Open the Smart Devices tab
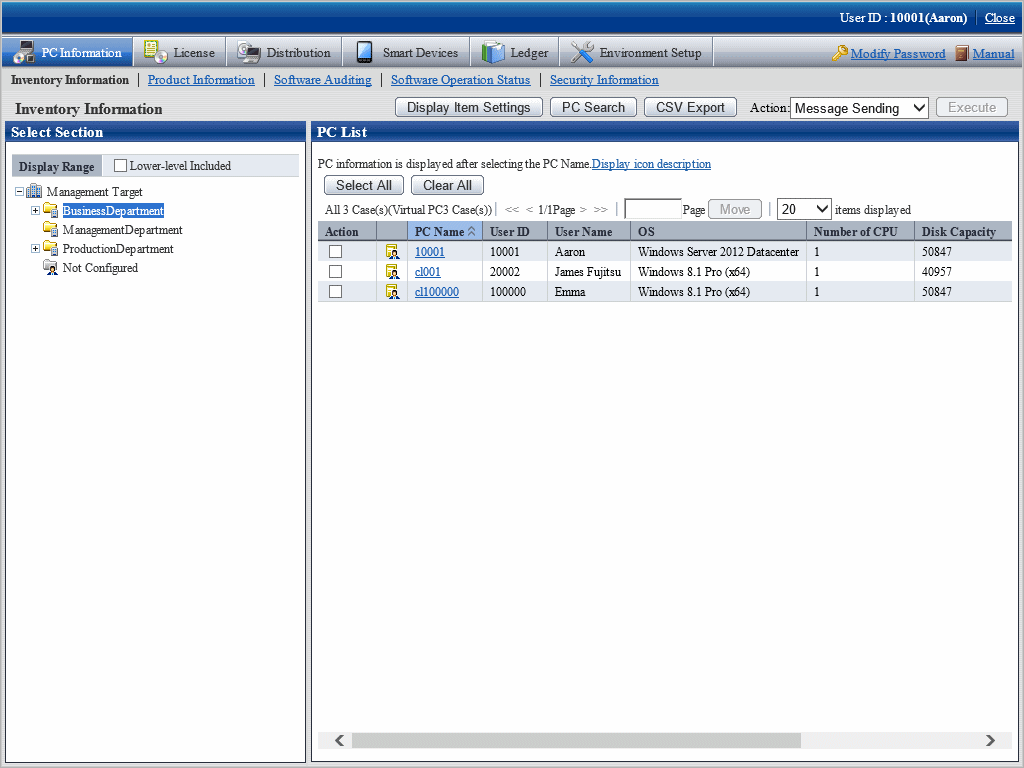The width and height of the screenshot is (1024, 768). point(407,53)
